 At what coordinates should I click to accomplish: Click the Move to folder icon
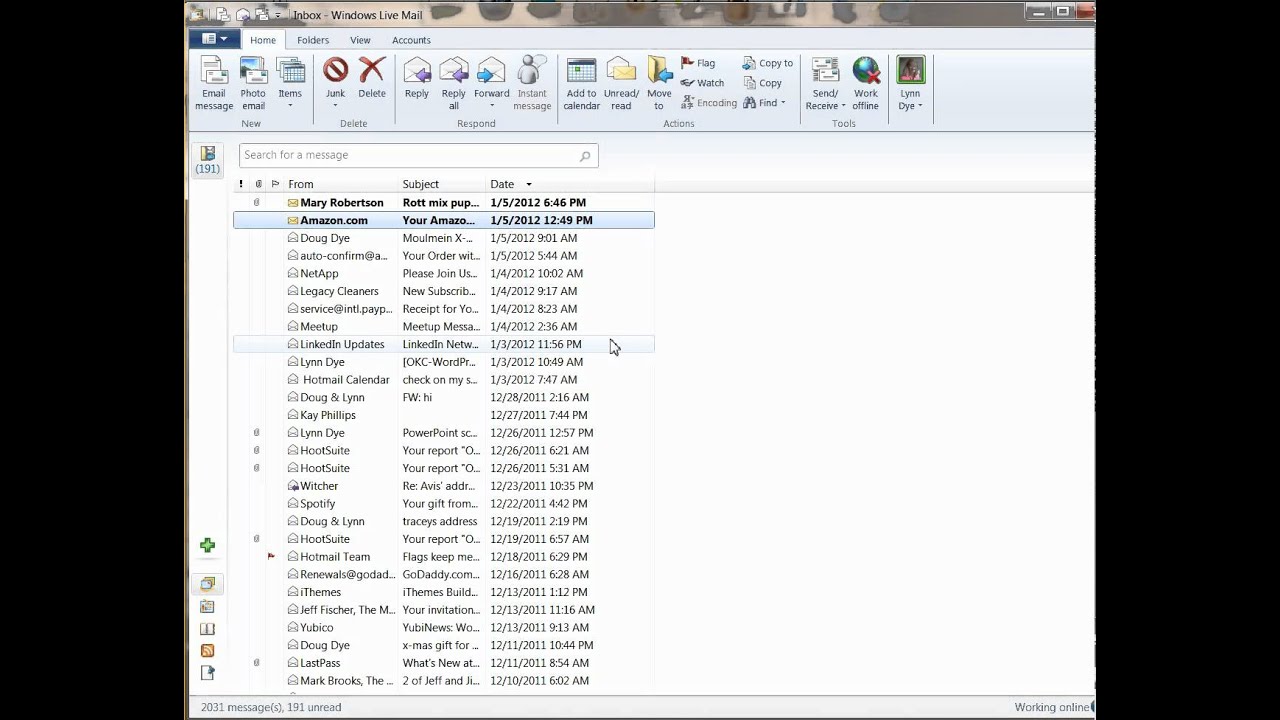(659, 71)
